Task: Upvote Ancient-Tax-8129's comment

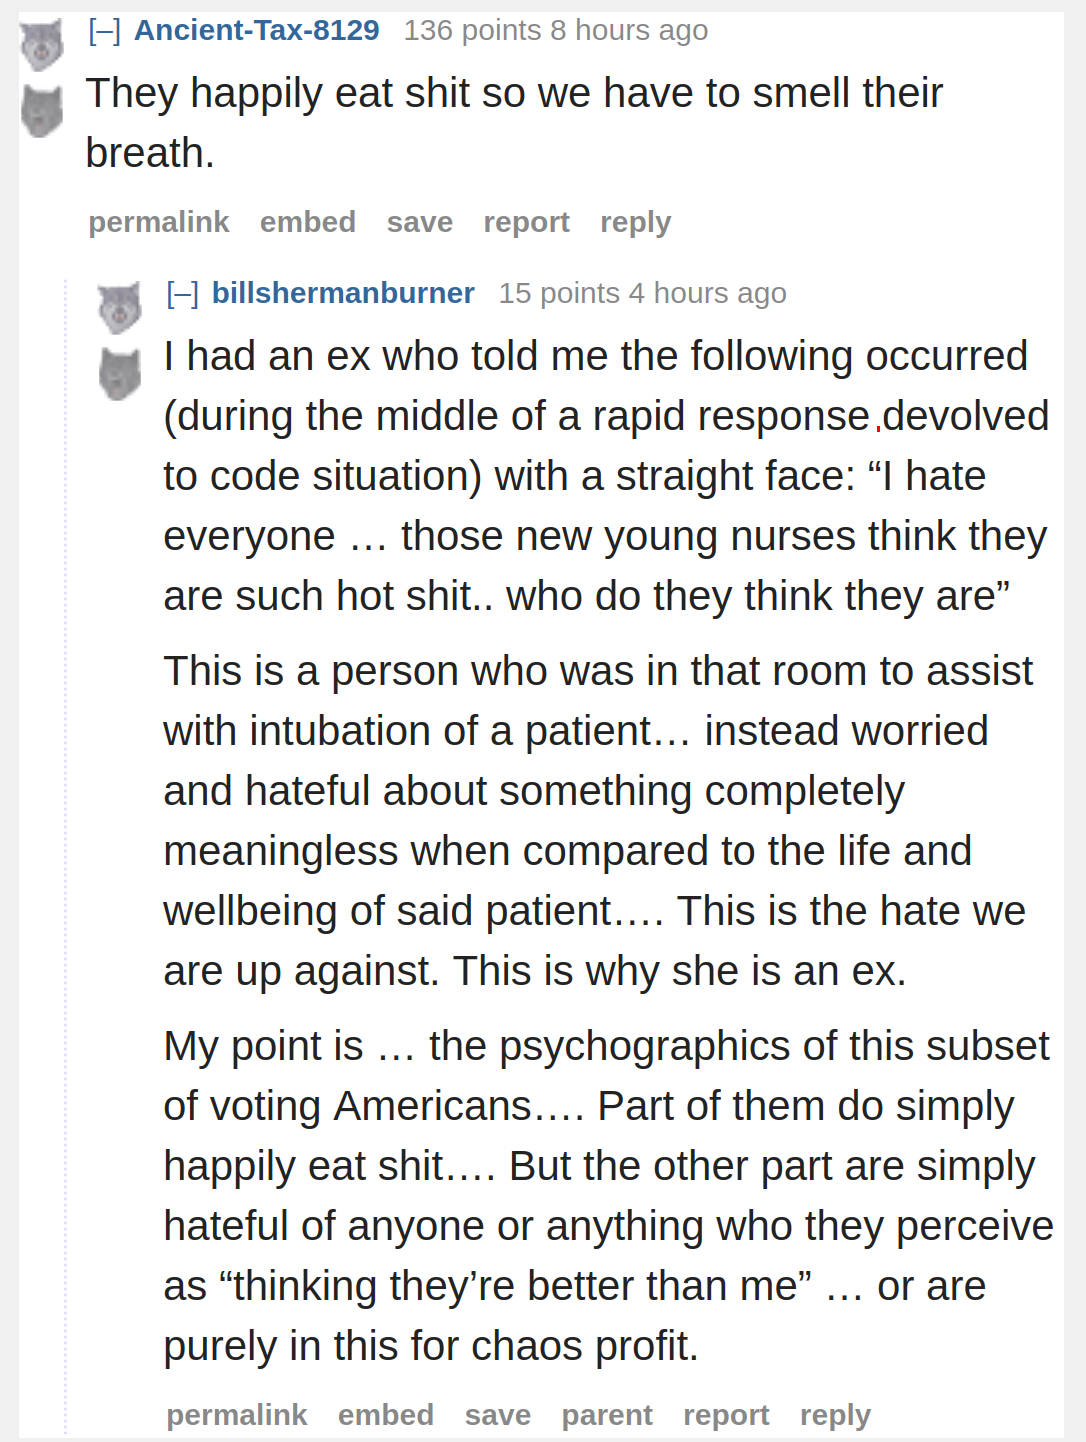Action: coord(42,46)
